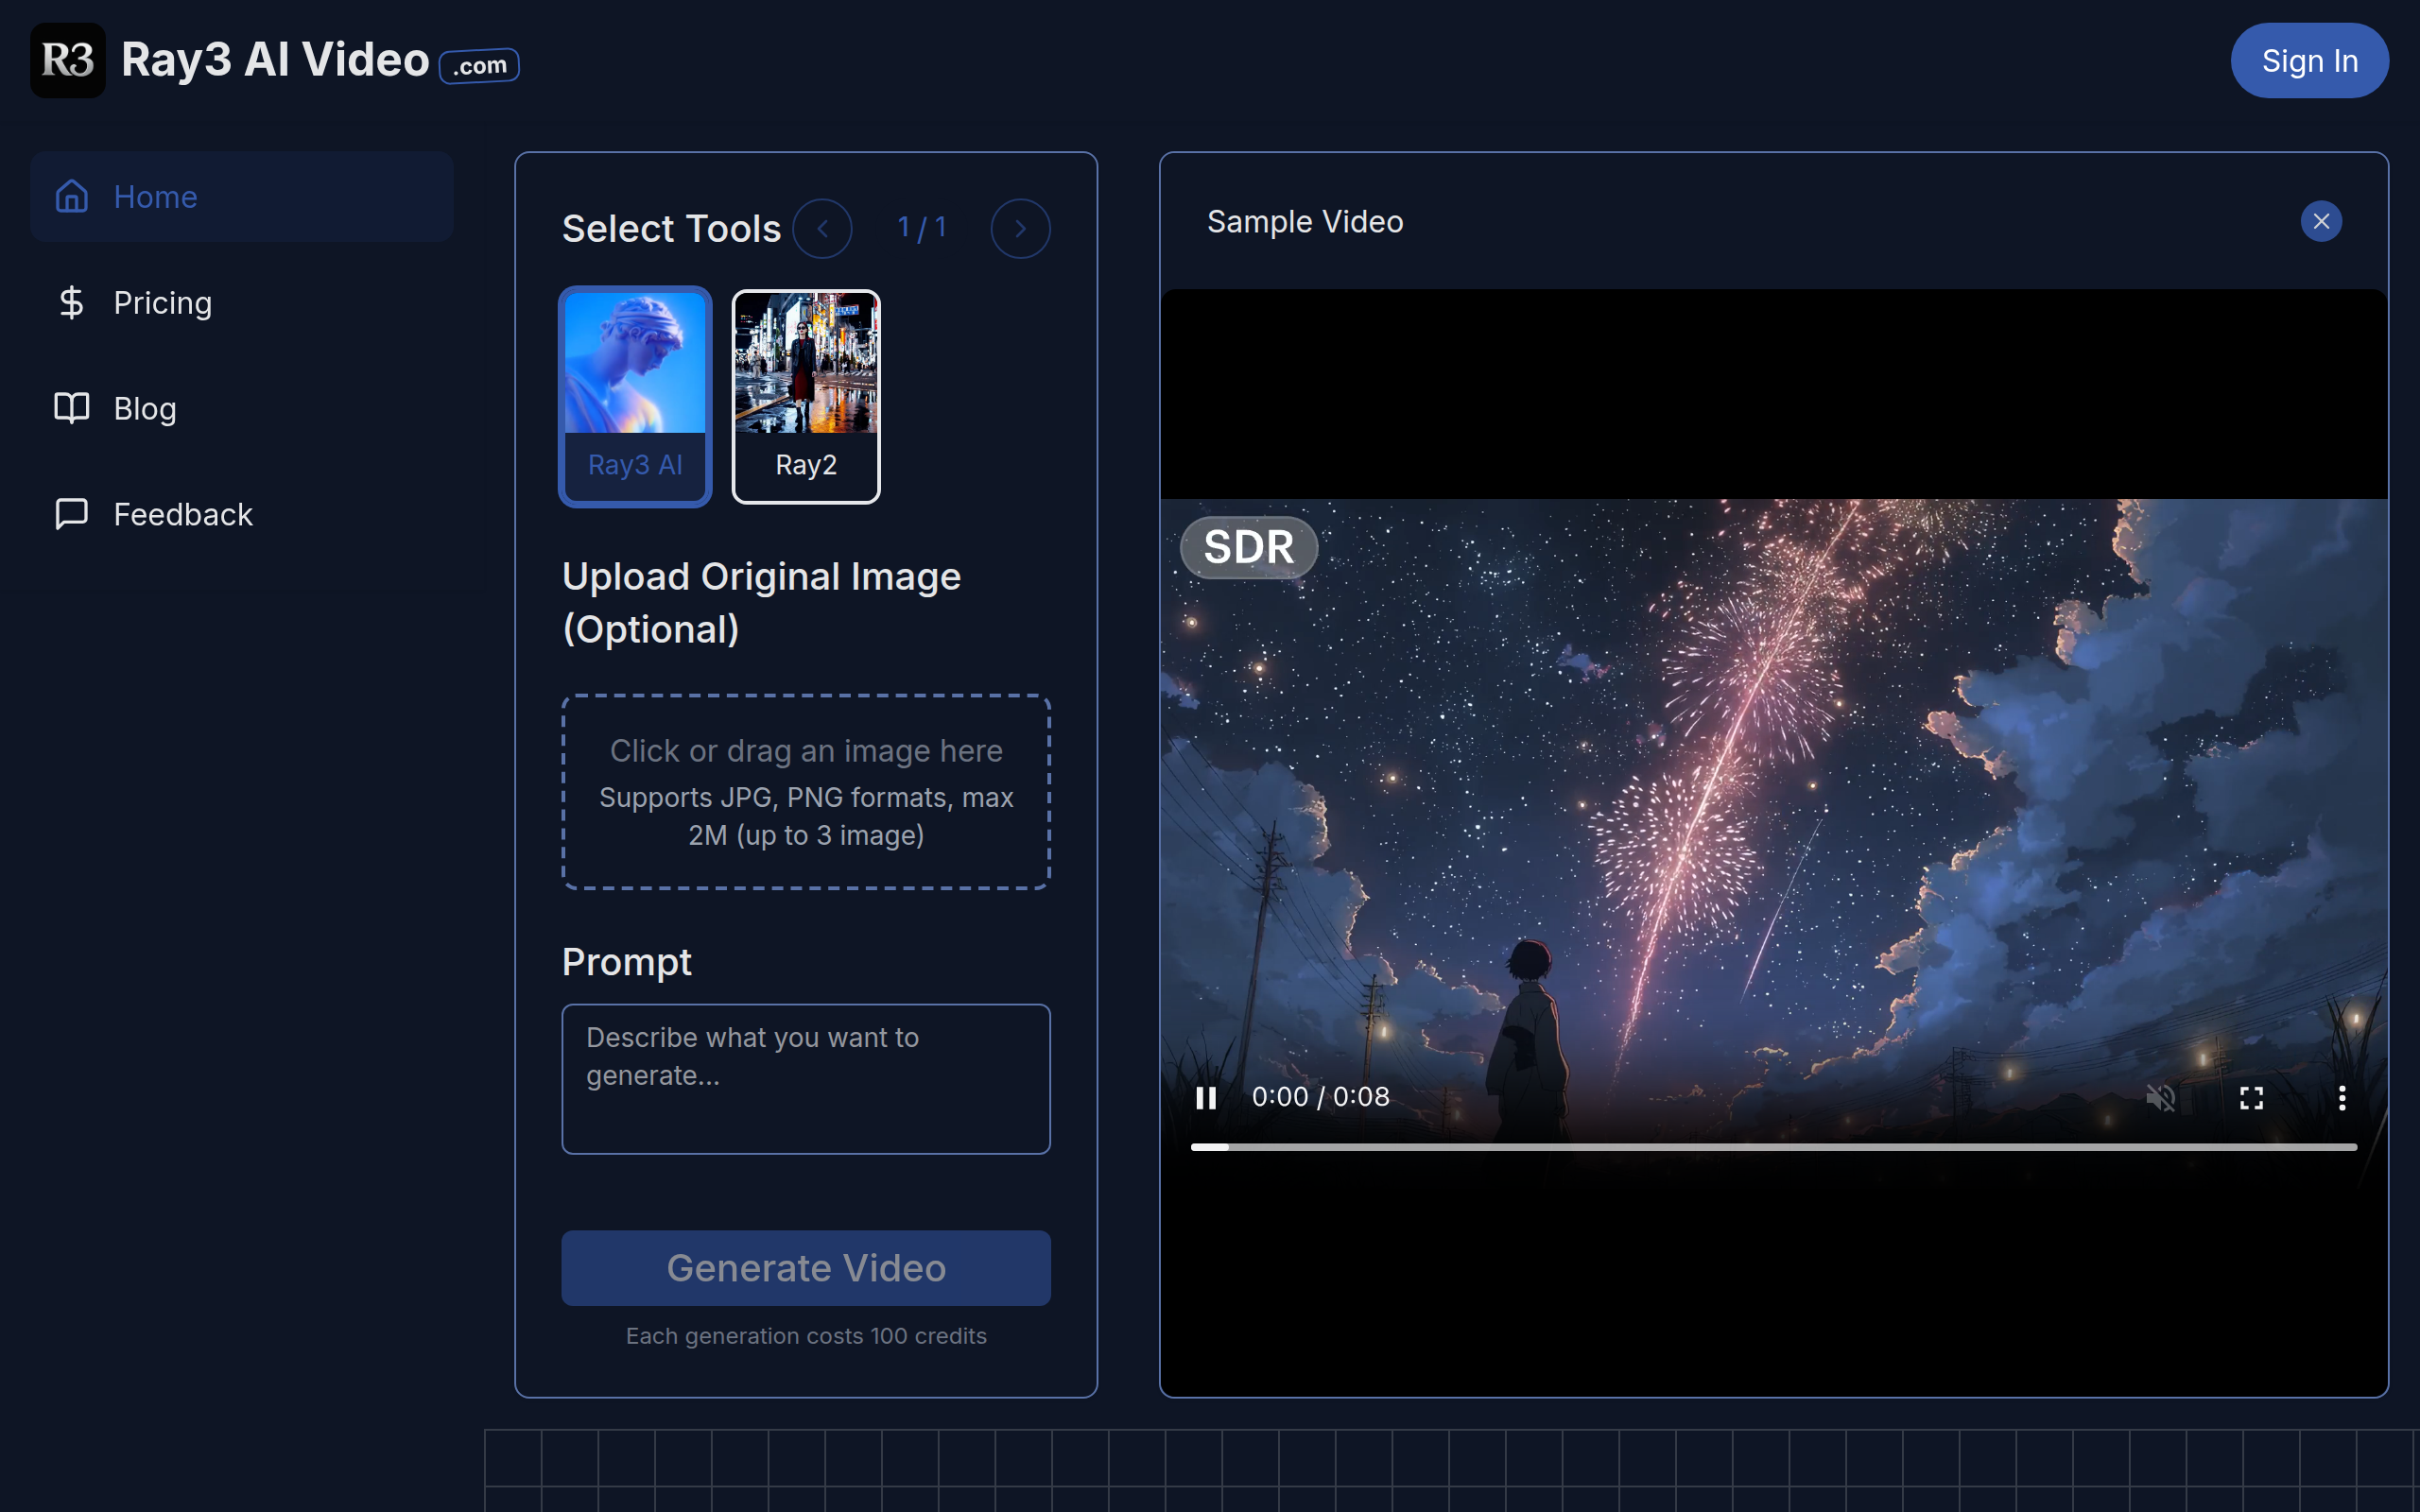The height and width of the screenshot is (1512, 2420).
Task: Click the Pricing dollar sign icon
Action: pos(72,302)
